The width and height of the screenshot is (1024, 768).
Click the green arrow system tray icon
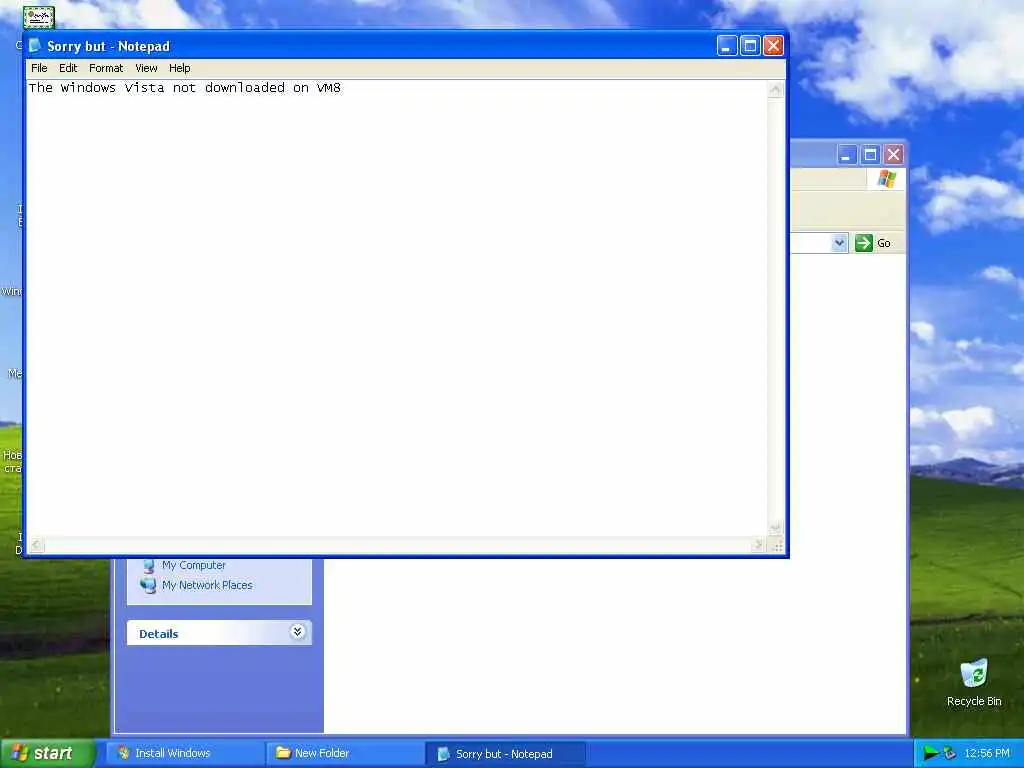pos(930,754)
